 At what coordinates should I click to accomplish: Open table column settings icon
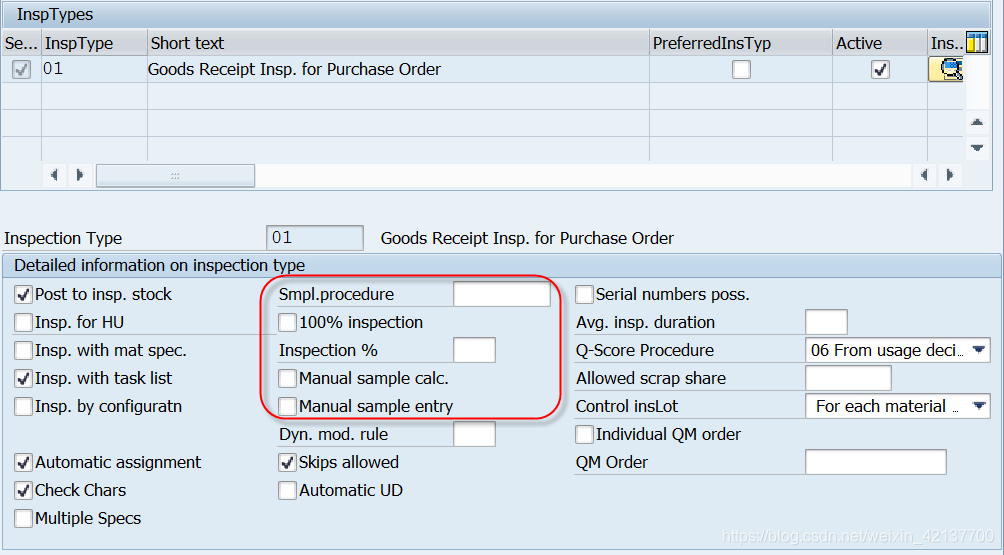(977, 43)
